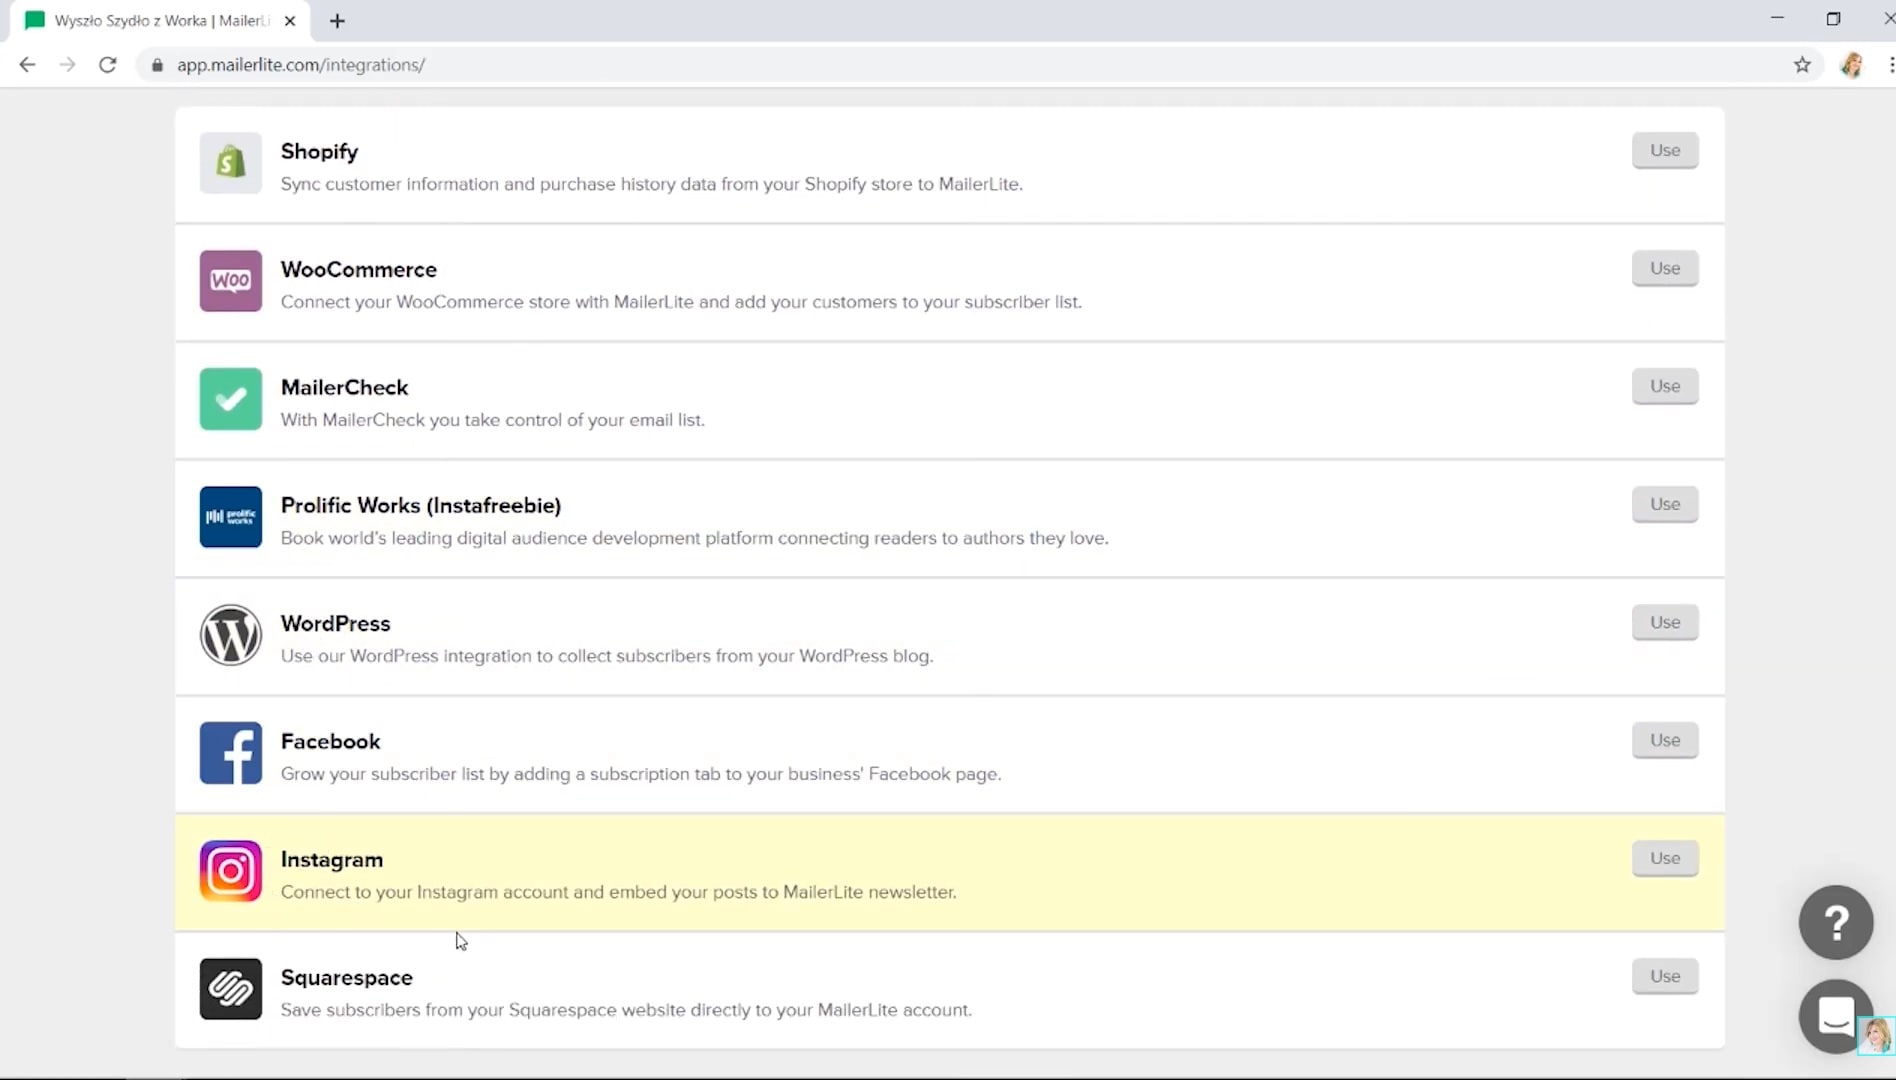Reload the integrations page

click(108, 65)
